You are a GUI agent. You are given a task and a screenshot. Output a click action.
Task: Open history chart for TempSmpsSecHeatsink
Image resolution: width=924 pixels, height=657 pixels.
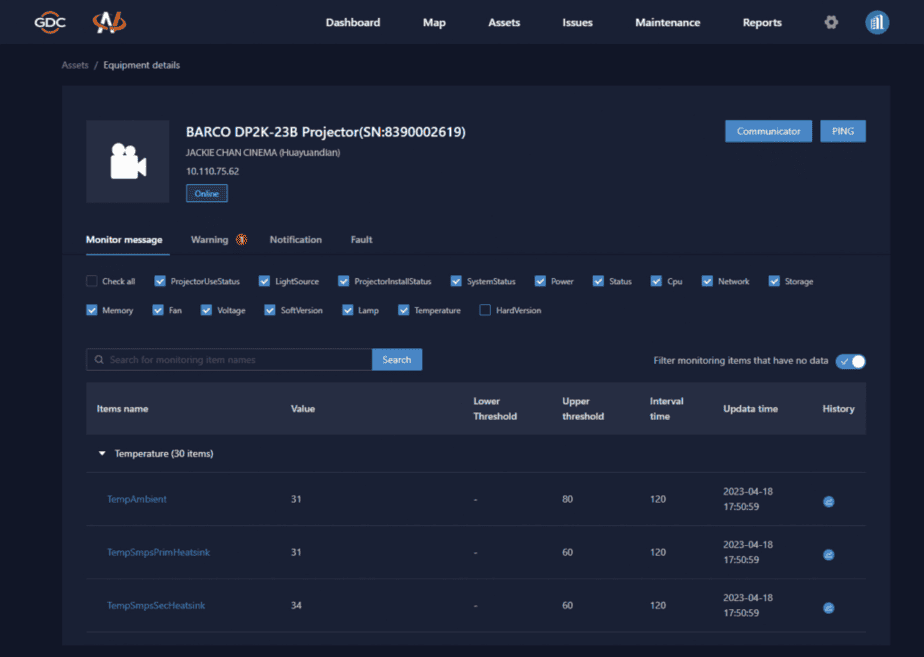pos(828,607)
